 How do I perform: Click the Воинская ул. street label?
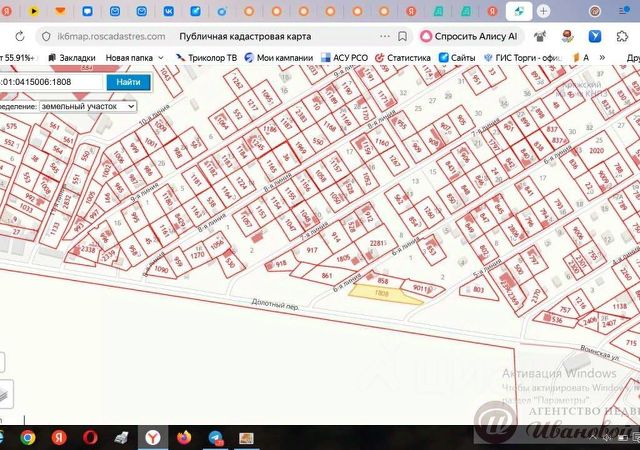point(600,352)
